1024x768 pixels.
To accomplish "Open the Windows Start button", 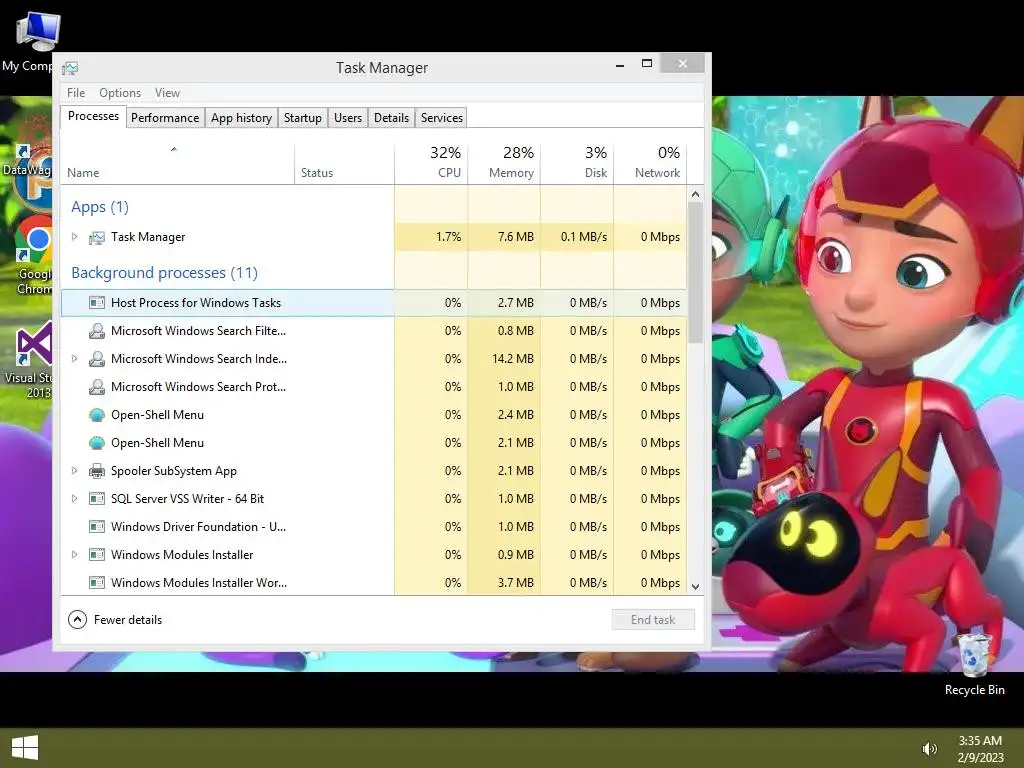I will point(25,747).
